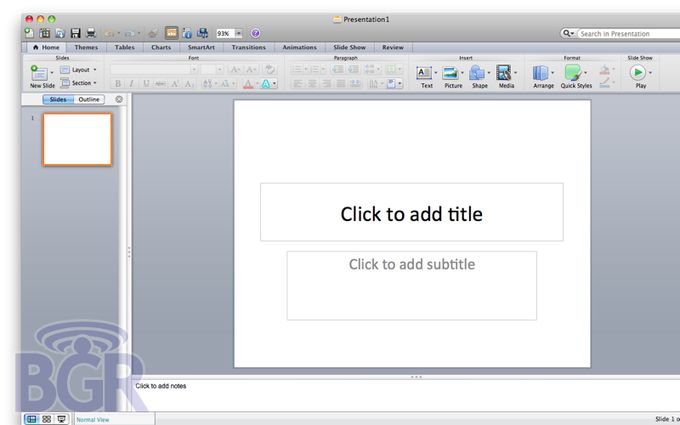The image size is (680, 425).
Task: Open the SmartArt tab
Action: pyautogui.click(x=201, y=47)
